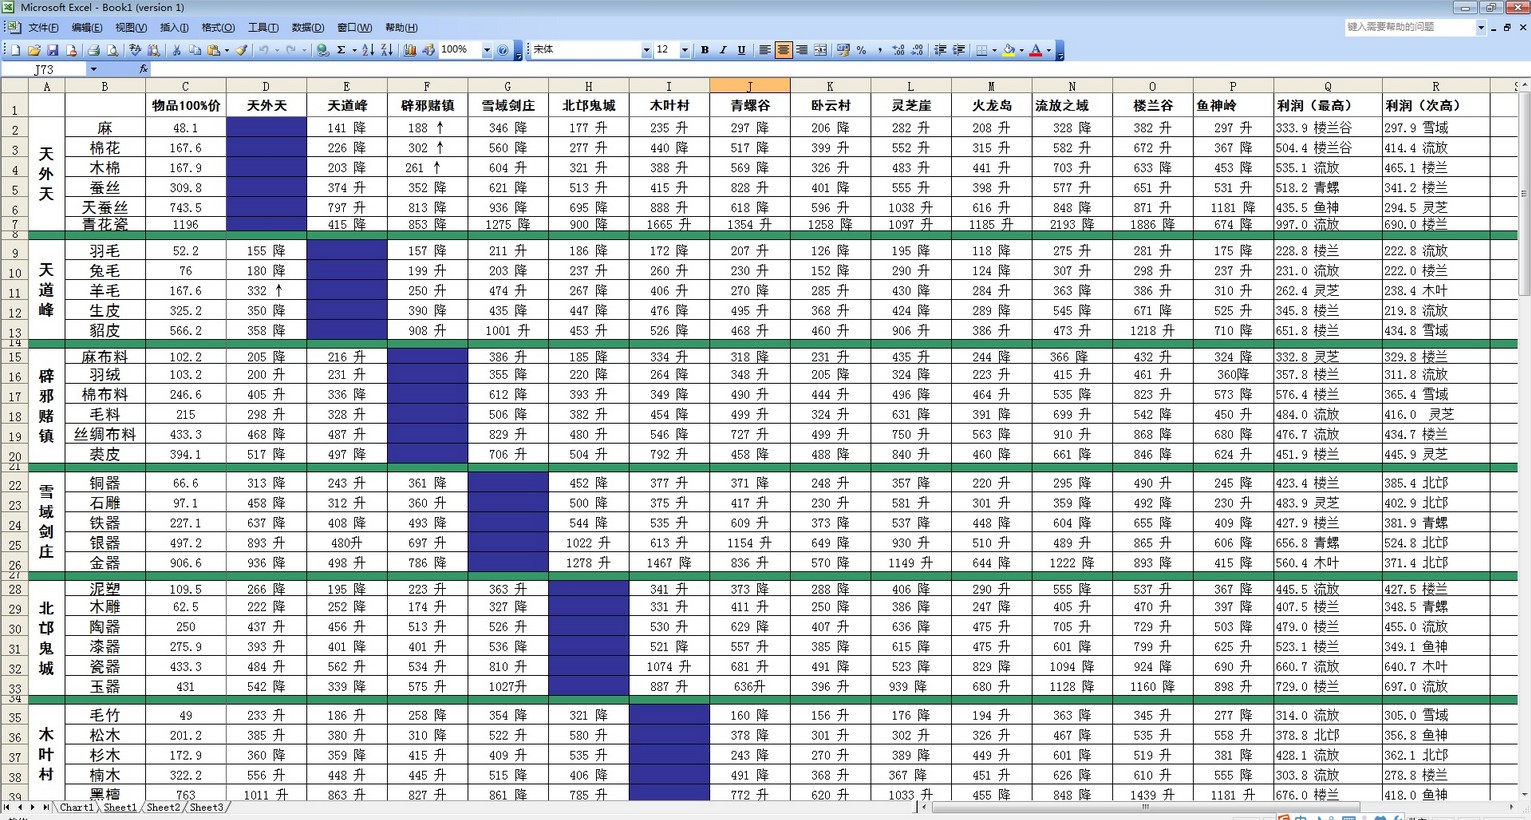Viewport: 1531px width, 820px height.
Task: Paste clipboard with Paste icon
Action: pos(214,50)
